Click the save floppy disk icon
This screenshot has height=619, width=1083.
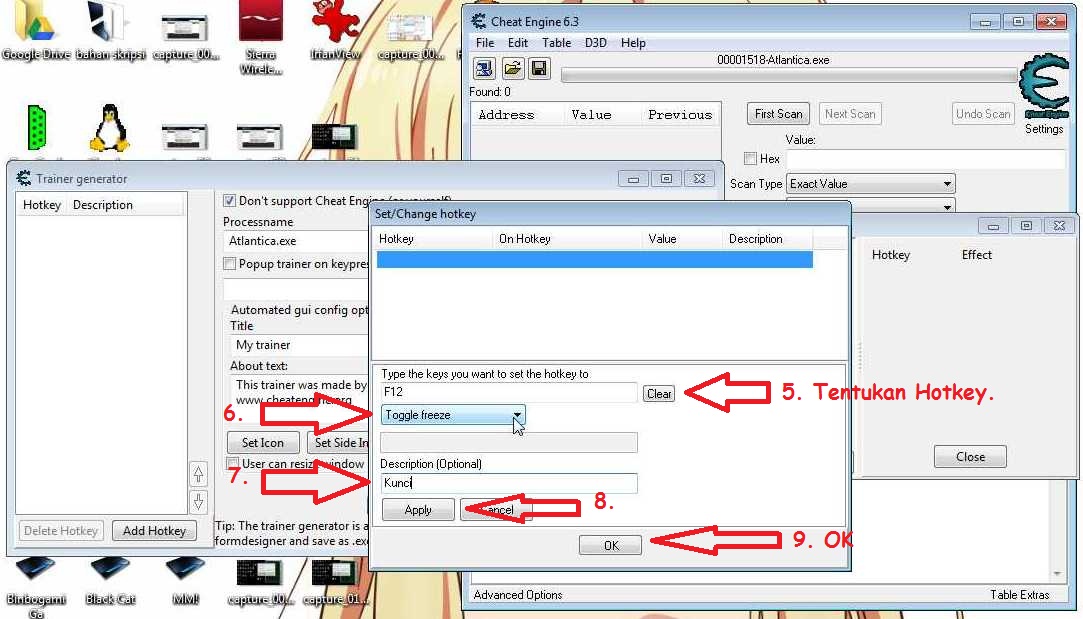pyautogui.click(x=539, y=68)
